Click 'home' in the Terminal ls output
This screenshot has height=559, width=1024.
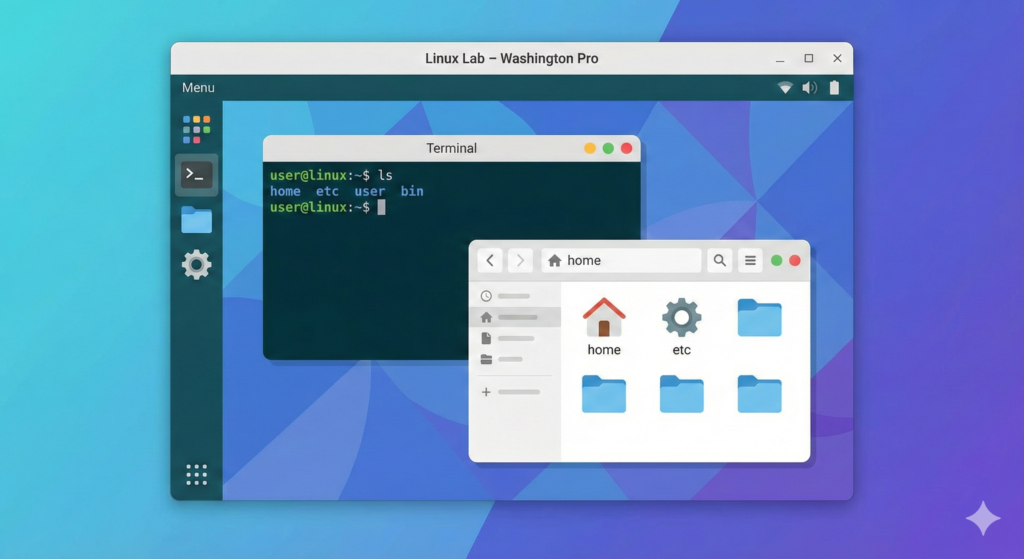click(x=285, y=191)
